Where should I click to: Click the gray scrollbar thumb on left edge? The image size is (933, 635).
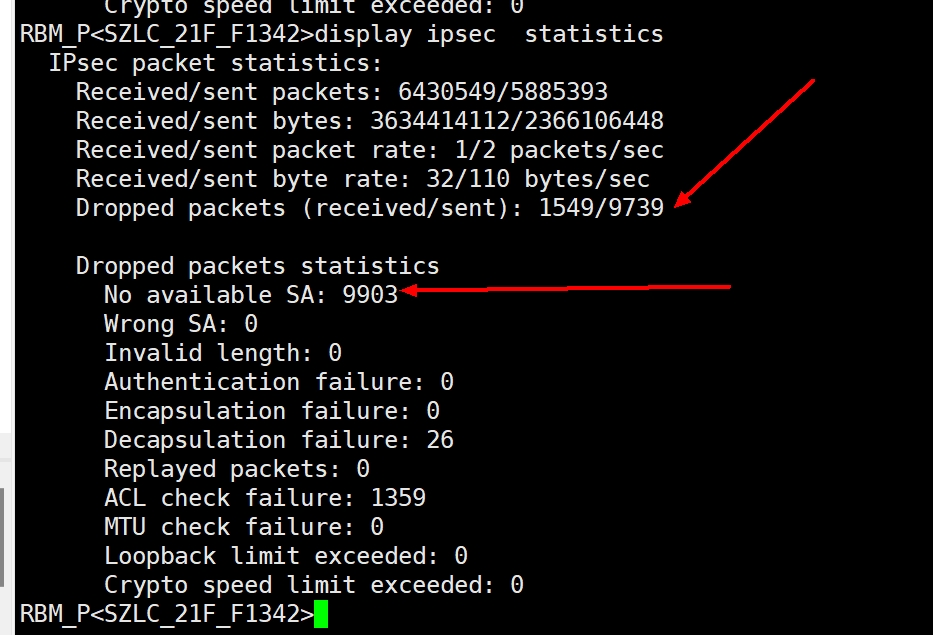[x=2, y=535]
